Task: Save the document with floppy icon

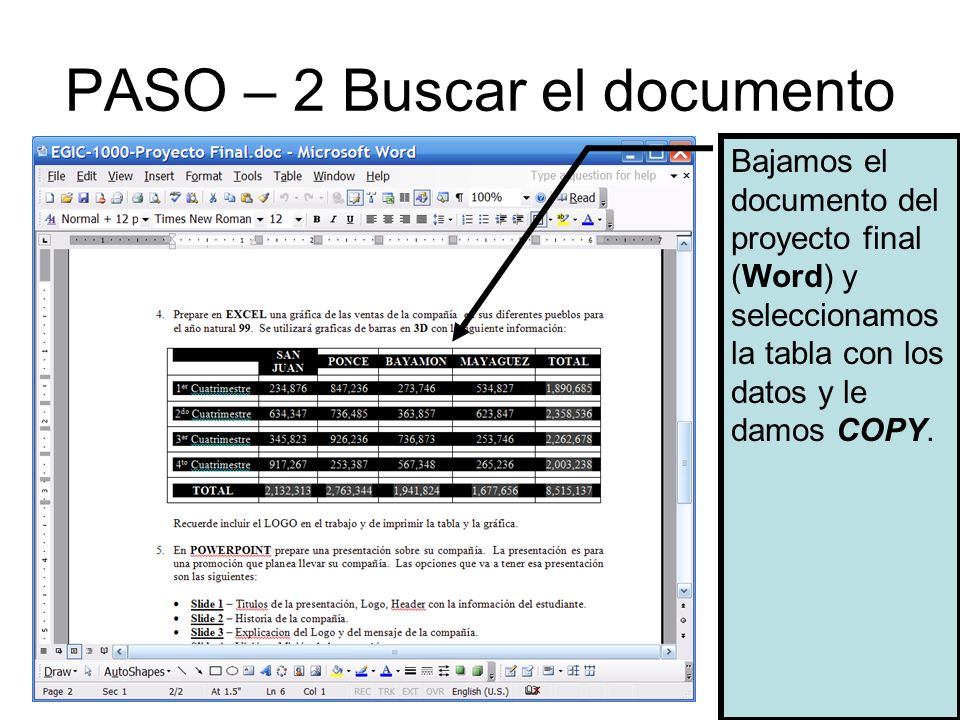Action: [x=83, y=198]
